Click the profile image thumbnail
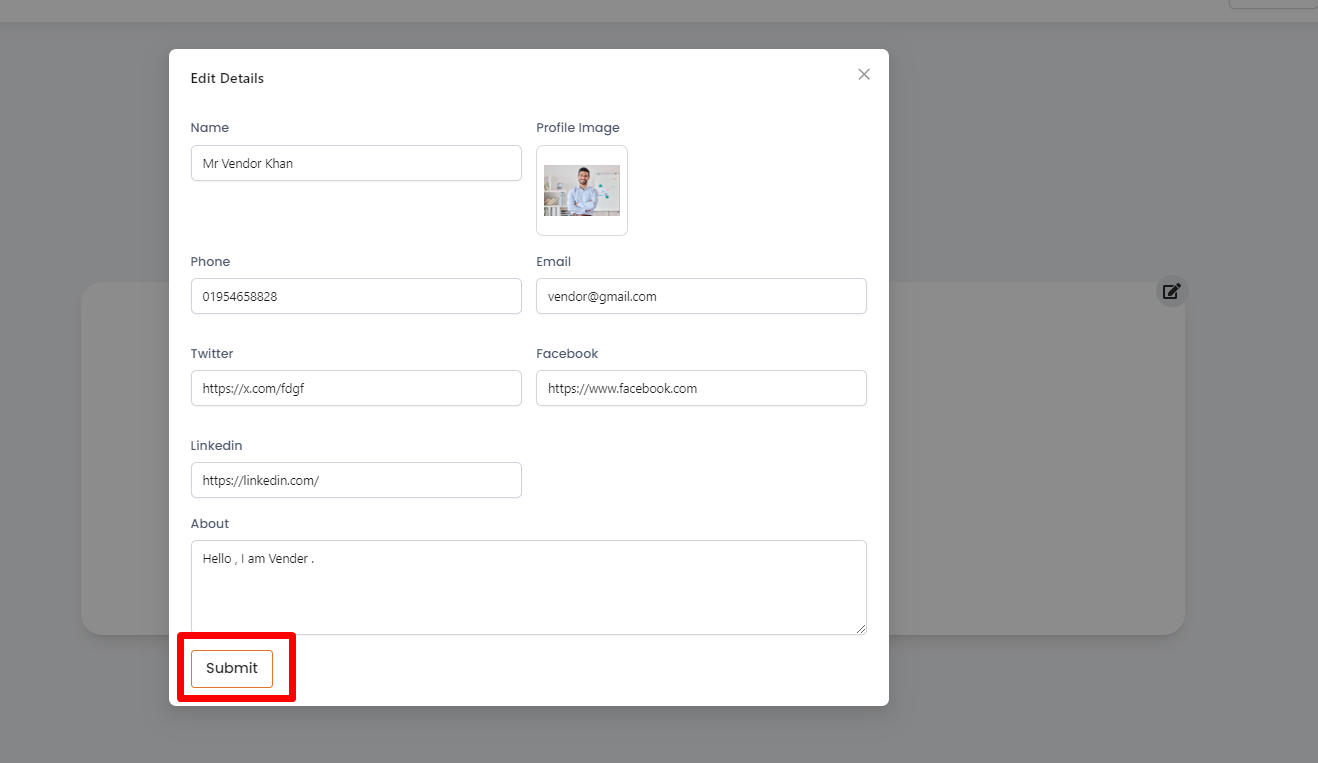Viewport: 1318px width, 763px height. coord(582,191)
